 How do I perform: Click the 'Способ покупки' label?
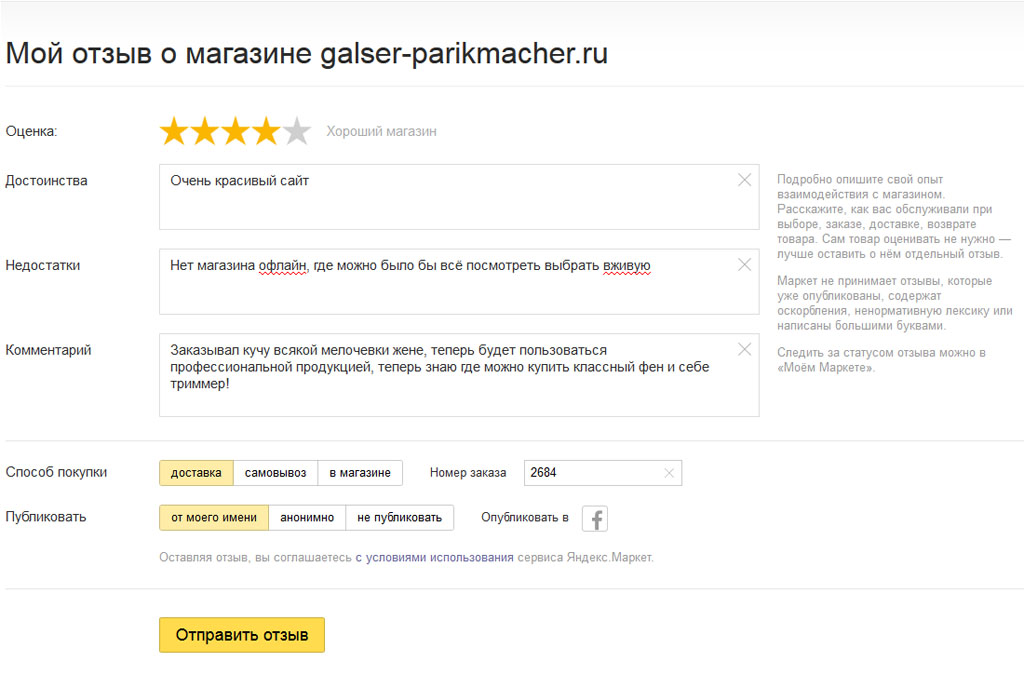[56, 472]
